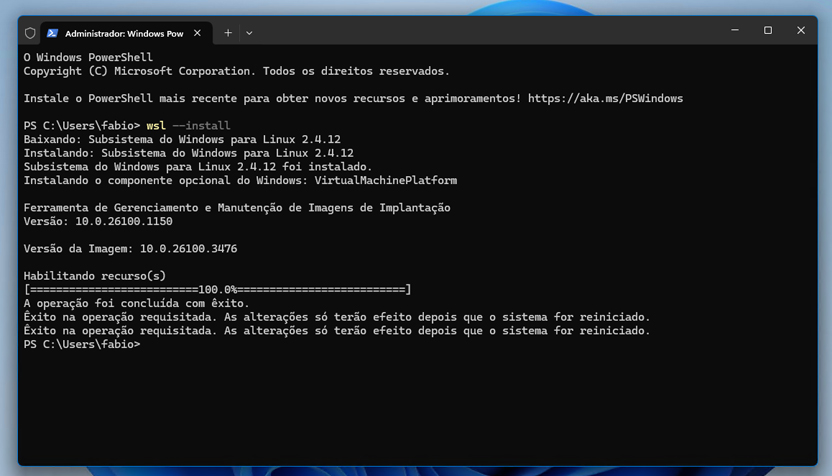Close the Administrador: Windows PowerShell tab
Image resolution: width=832 pixels, height=476 pixels.
point(197,33)
